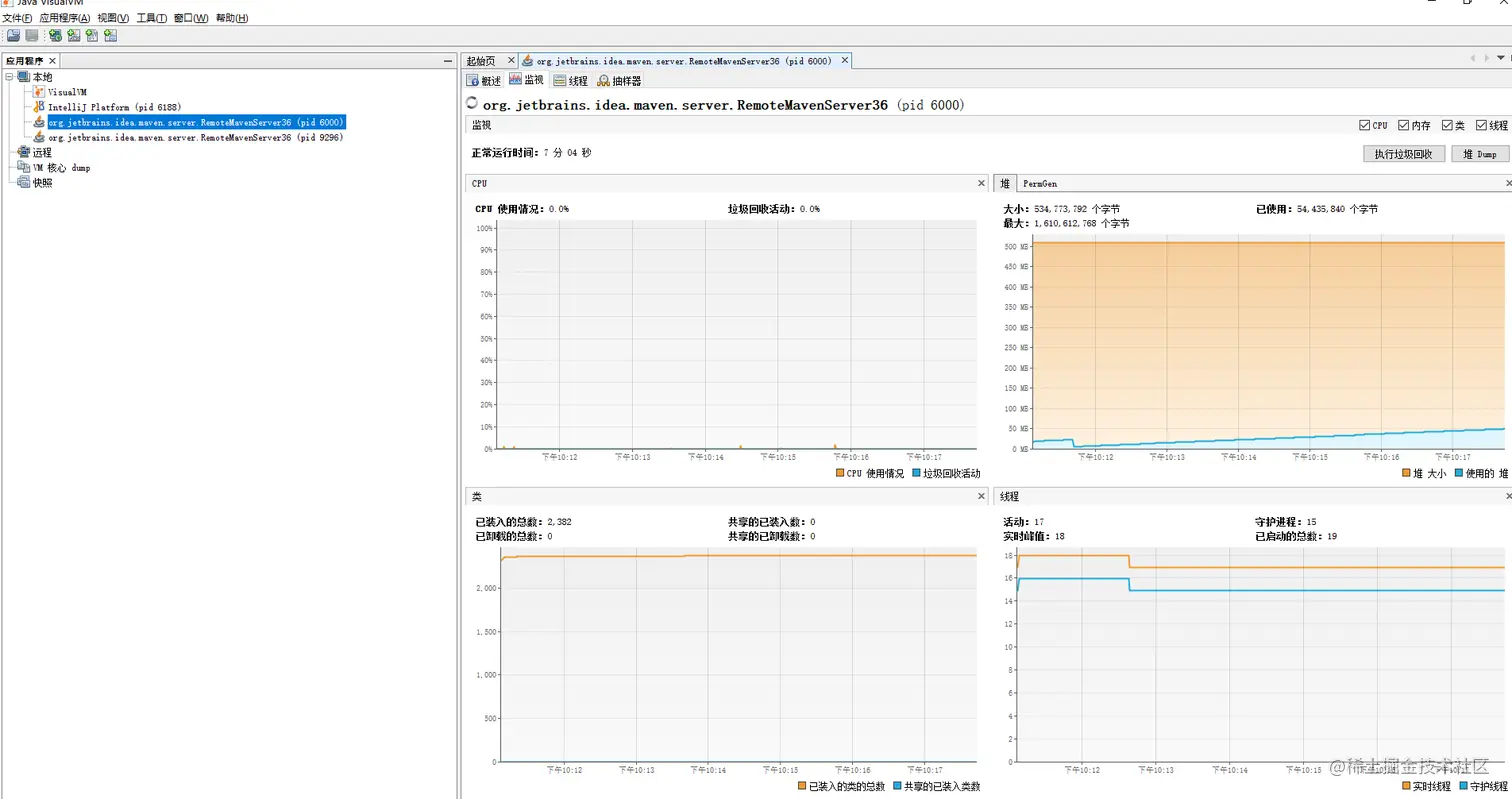Image resolution: width=1512 pixels, height=799 pixels.
Task: Click the 执行垃圾回收 button
Action: pos(1402,153)
